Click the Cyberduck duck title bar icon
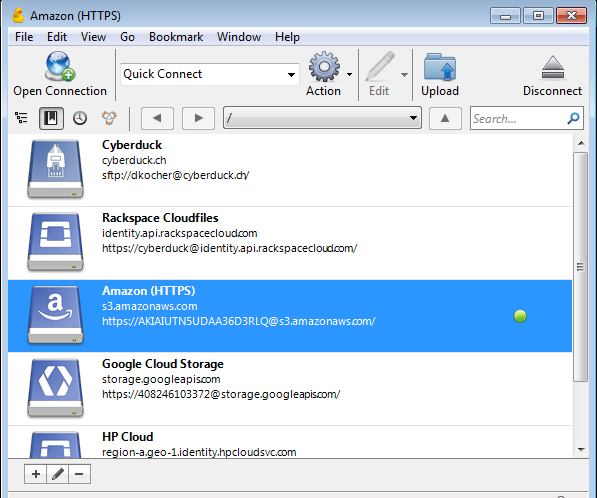This screenshot has height=498, width=597. tap(18, 15)
